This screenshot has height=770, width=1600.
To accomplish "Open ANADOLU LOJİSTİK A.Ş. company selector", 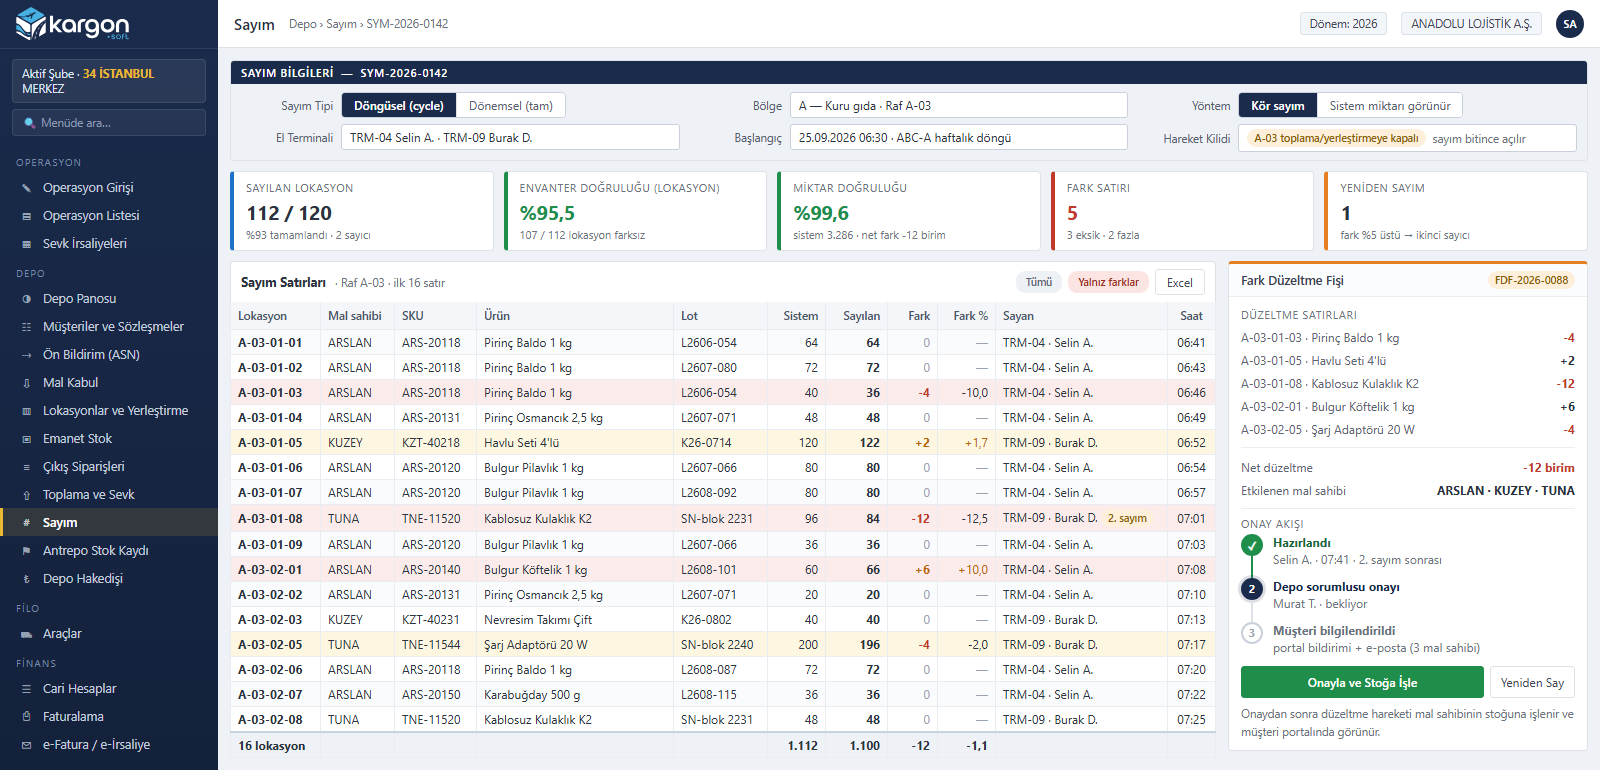I will (x=1471, y=24).
